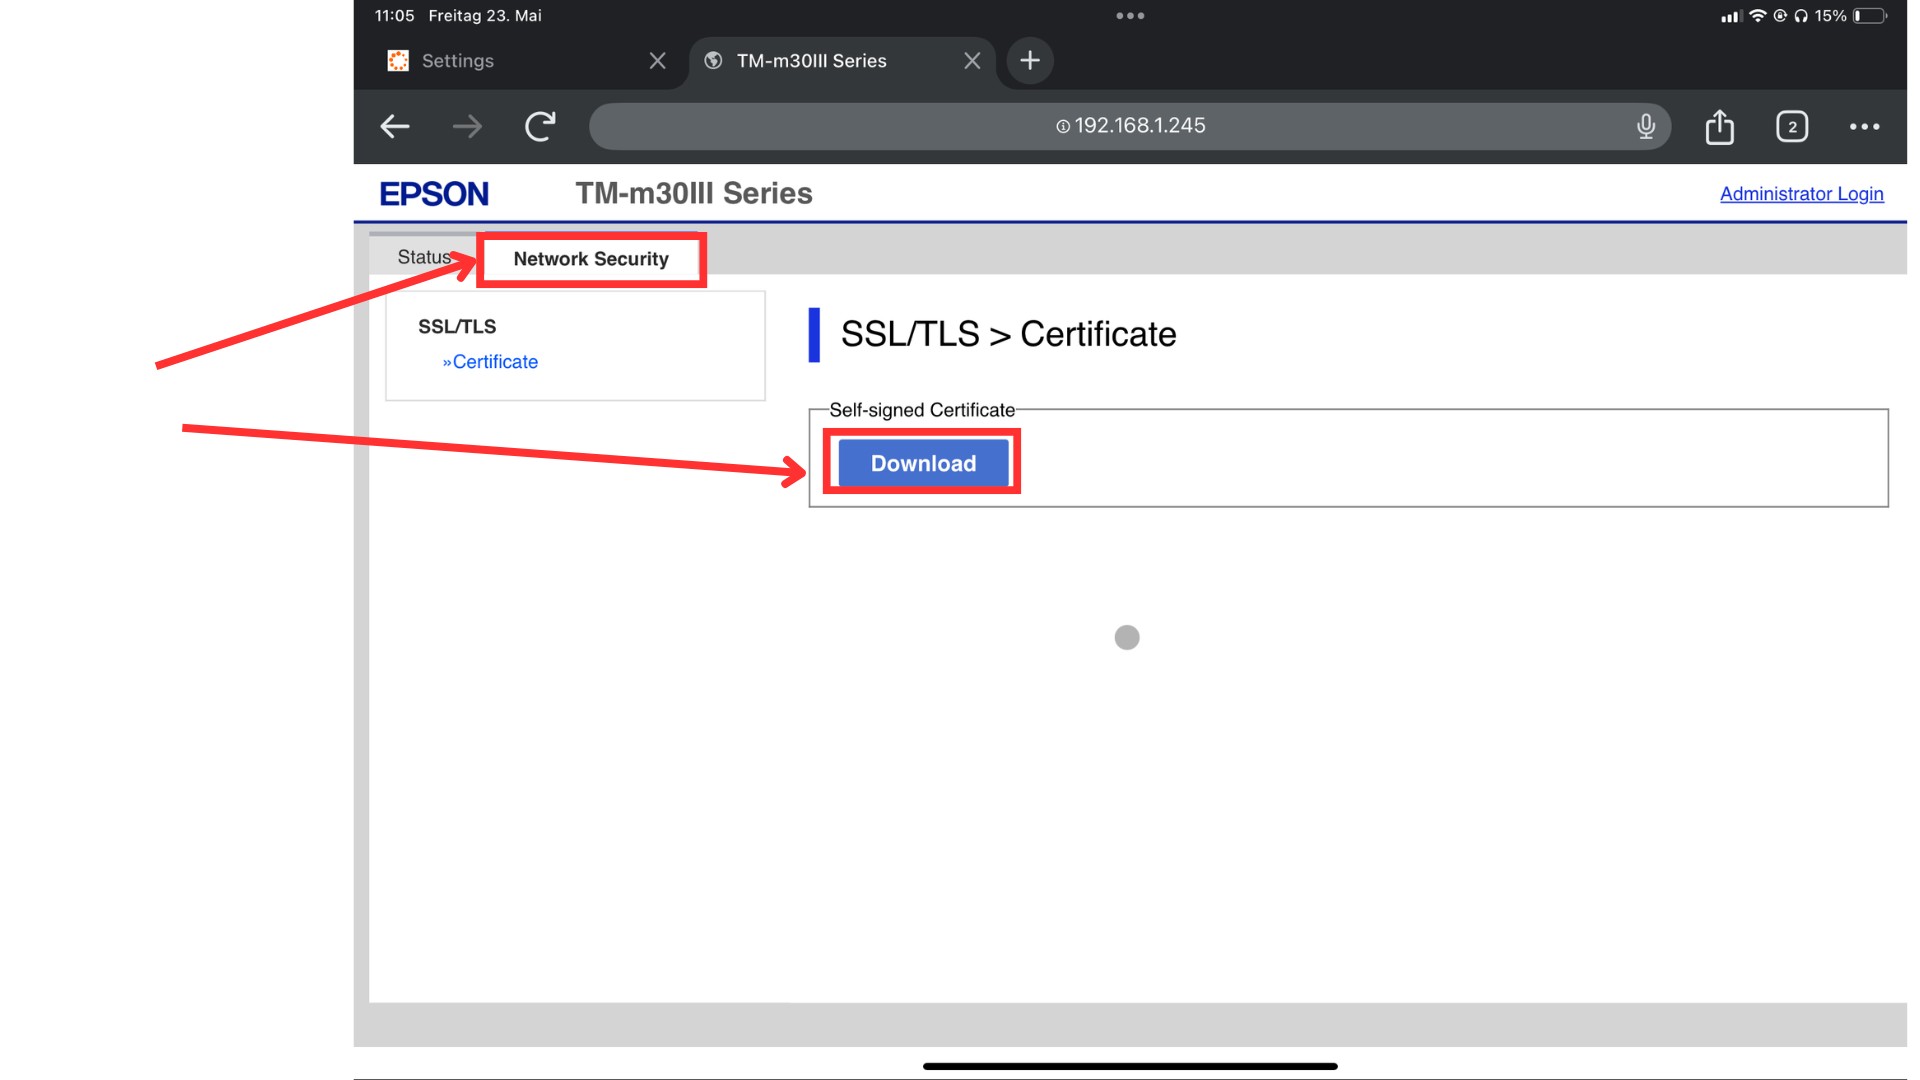Download the self-signed certificate

921,463
